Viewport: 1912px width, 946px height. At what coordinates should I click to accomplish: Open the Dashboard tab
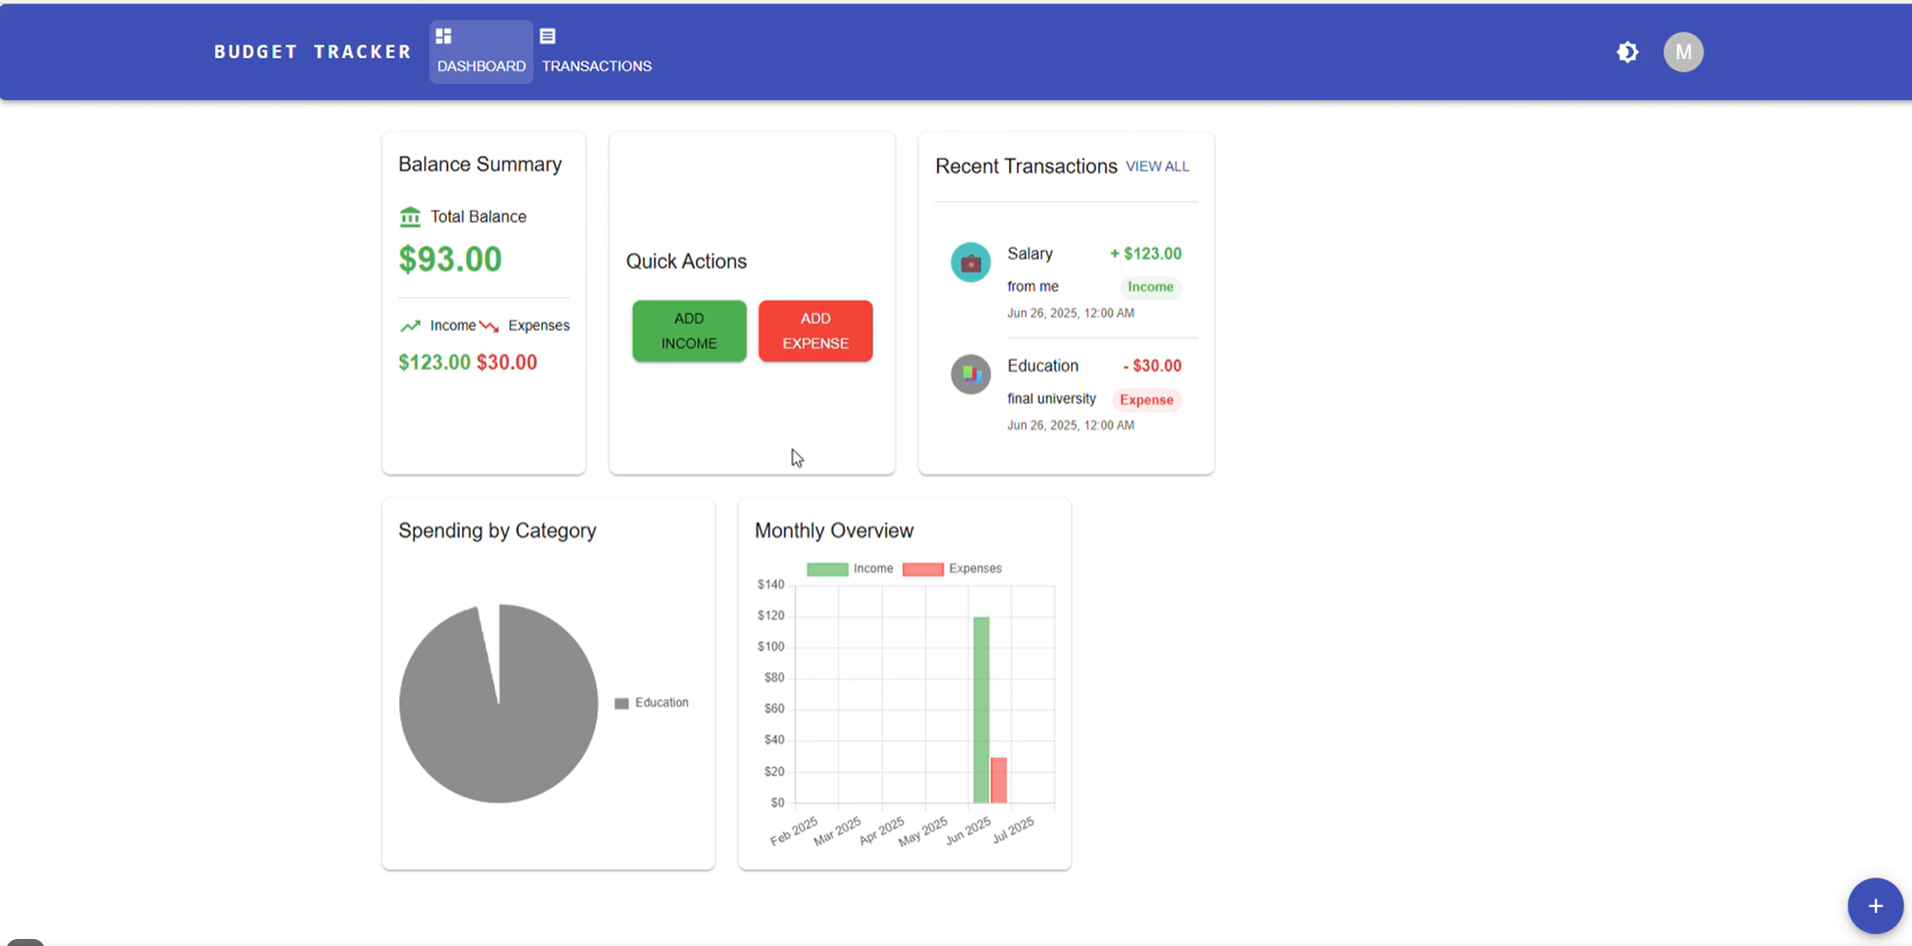click(481, 52)
